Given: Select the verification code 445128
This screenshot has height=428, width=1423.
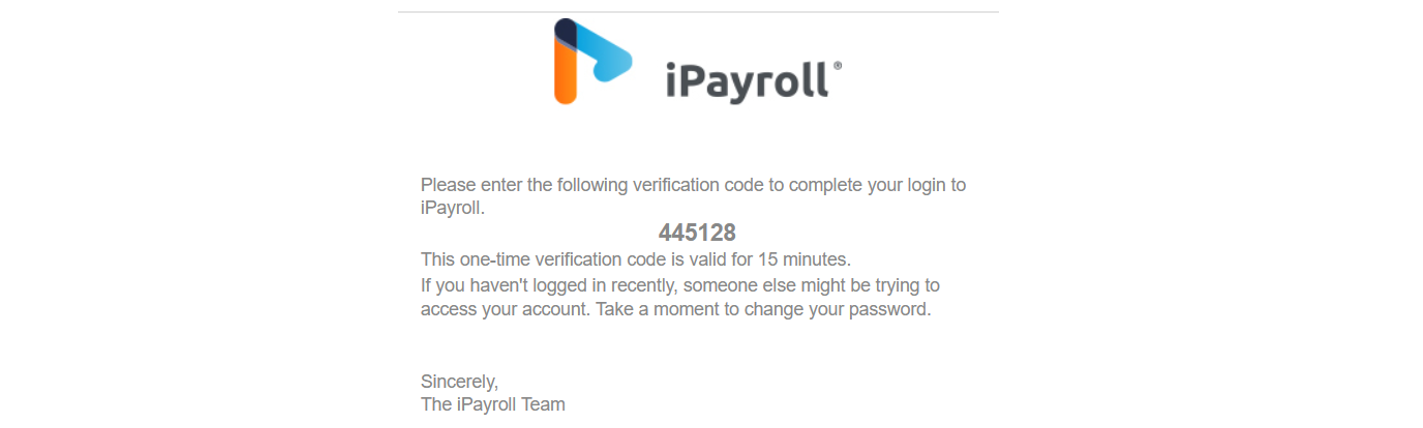Looking at the screenshot, I should (x=697, y=233).
